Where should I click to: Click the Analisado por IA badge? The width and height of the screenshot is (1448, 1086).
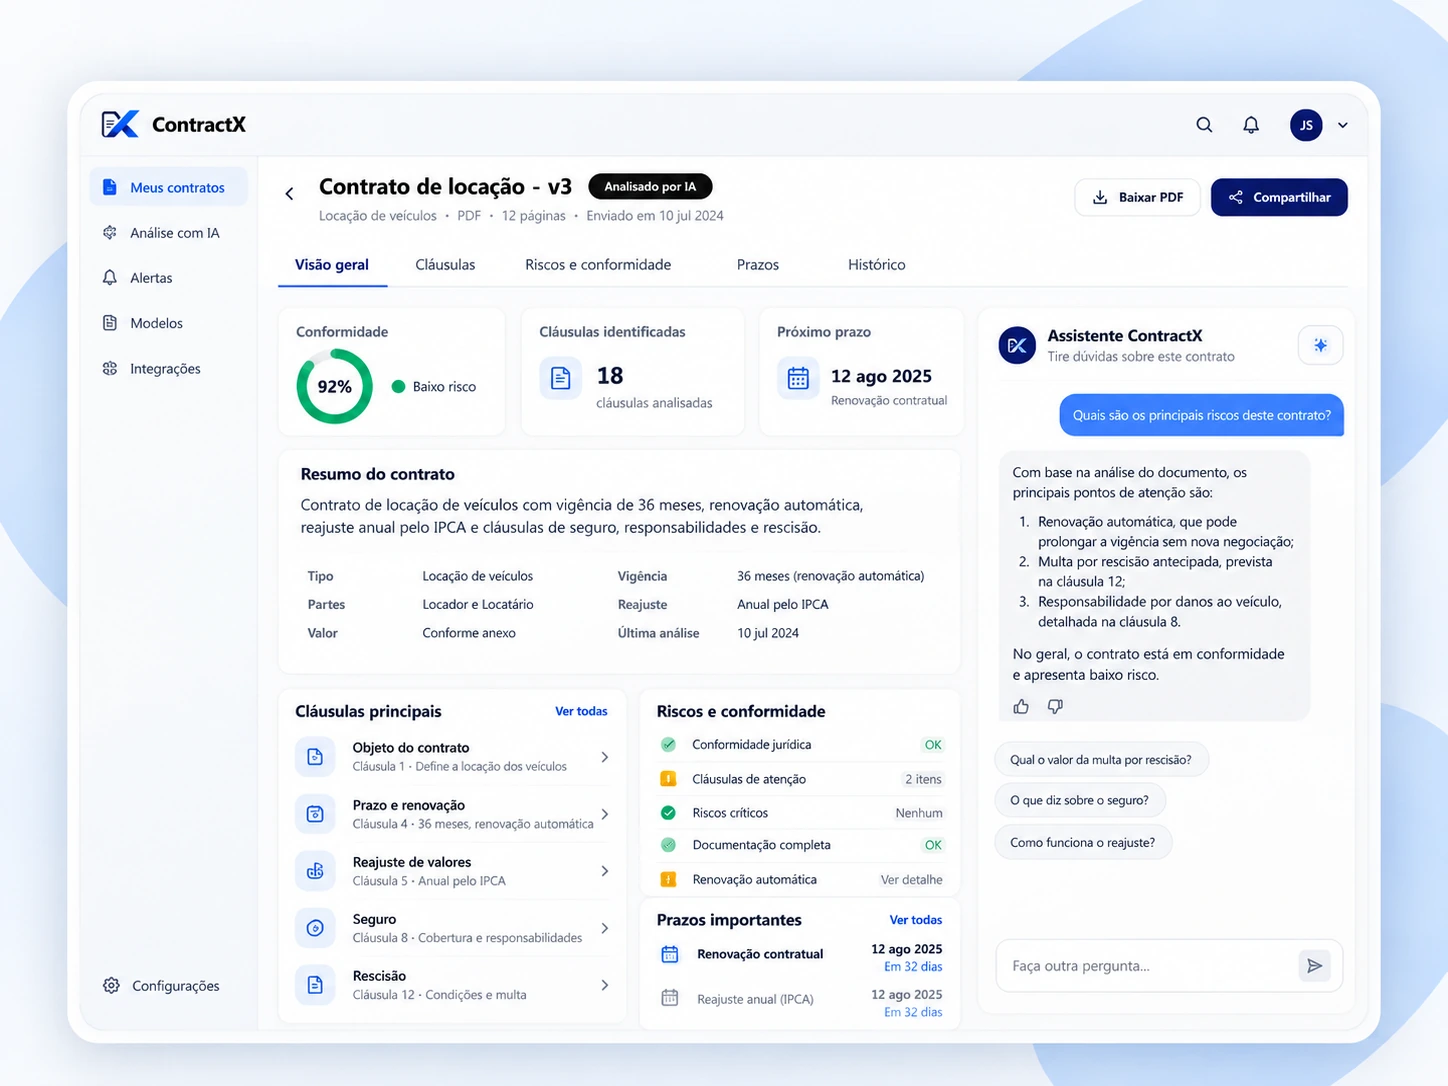point(650,187)
